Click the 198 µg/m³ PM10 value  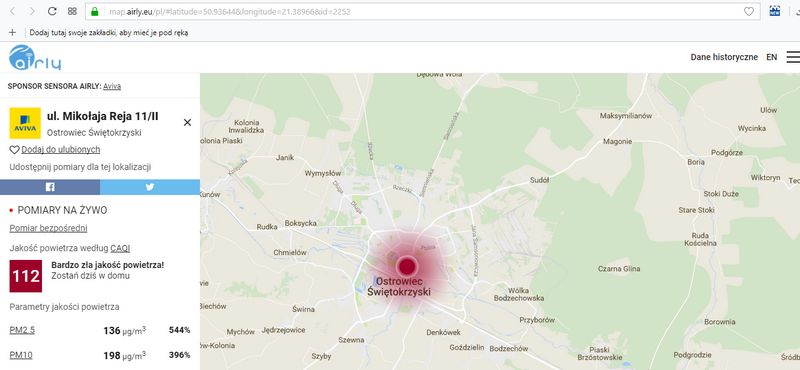[x=124, y=355]
